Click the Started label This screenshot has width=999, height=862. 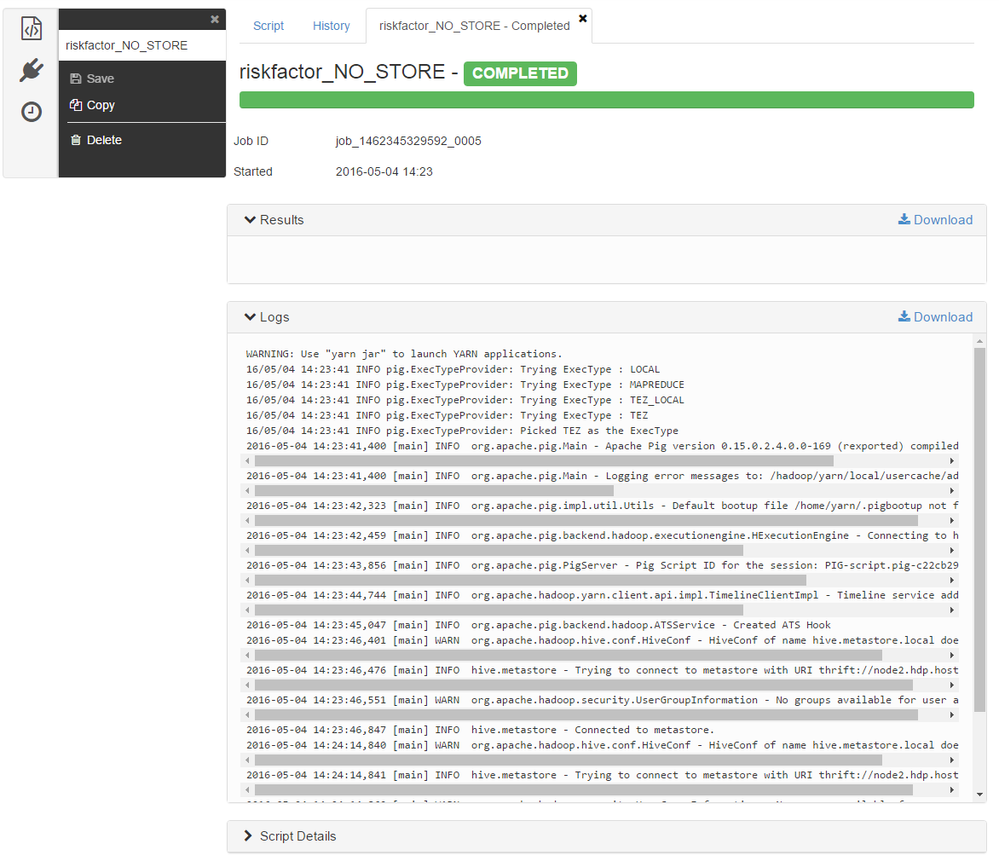(x=253, y=171)
